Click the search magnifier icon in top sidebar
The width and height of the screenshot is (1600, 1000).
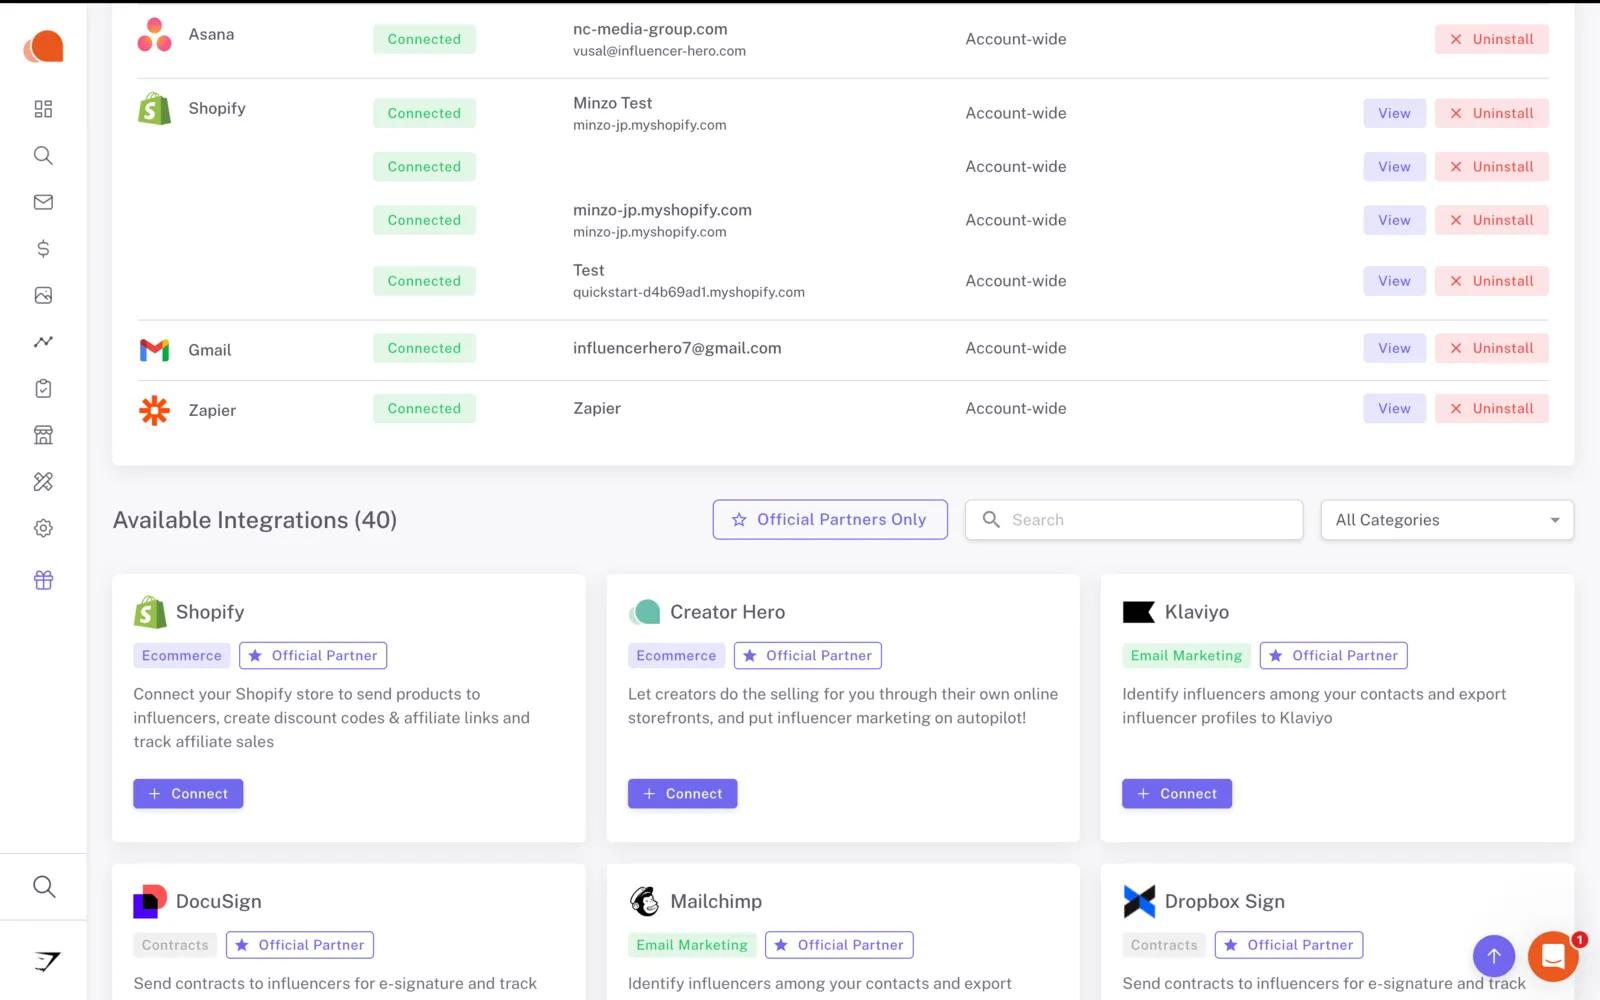[43, 155]
